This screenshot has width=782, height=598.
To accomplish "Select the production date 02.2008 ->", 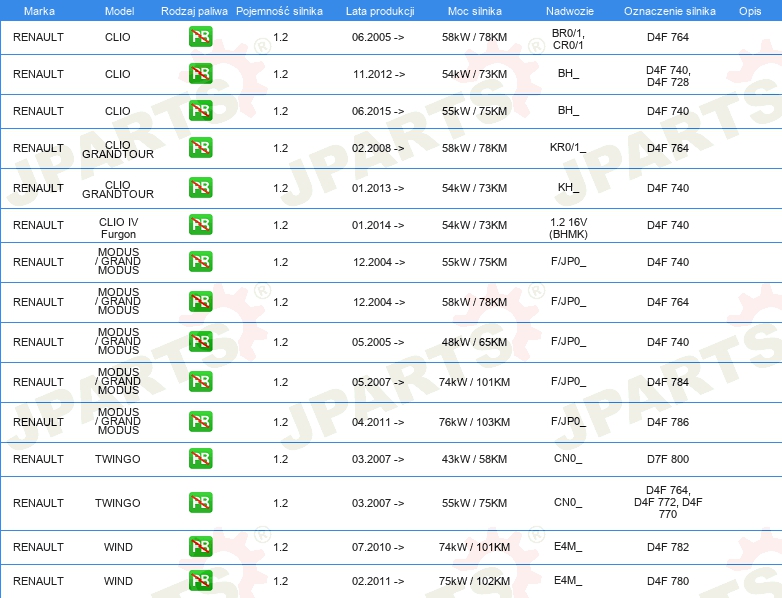I will pos(378,148).
